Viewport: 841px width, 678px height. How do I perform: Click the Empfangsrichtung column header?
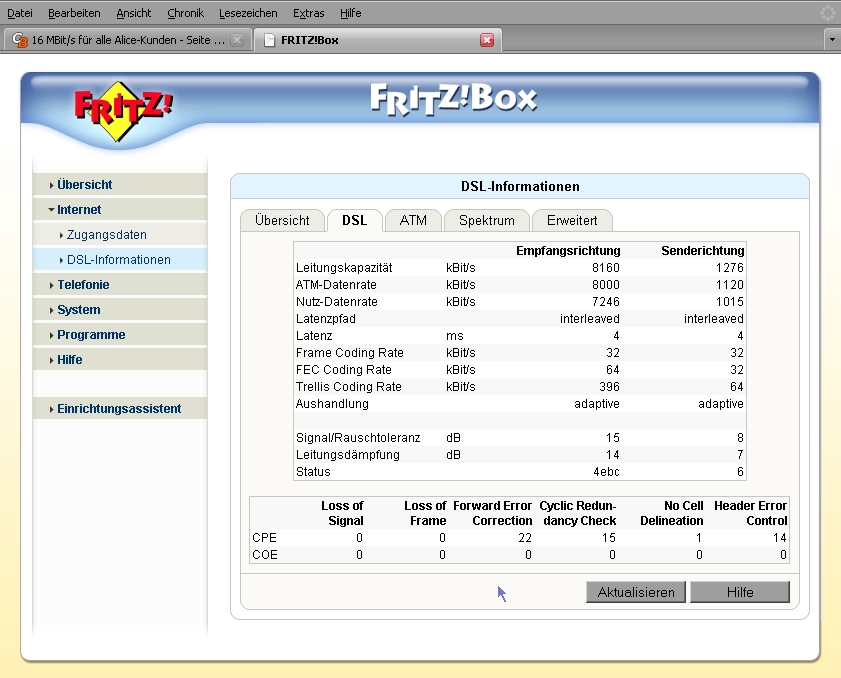(568, 250)
